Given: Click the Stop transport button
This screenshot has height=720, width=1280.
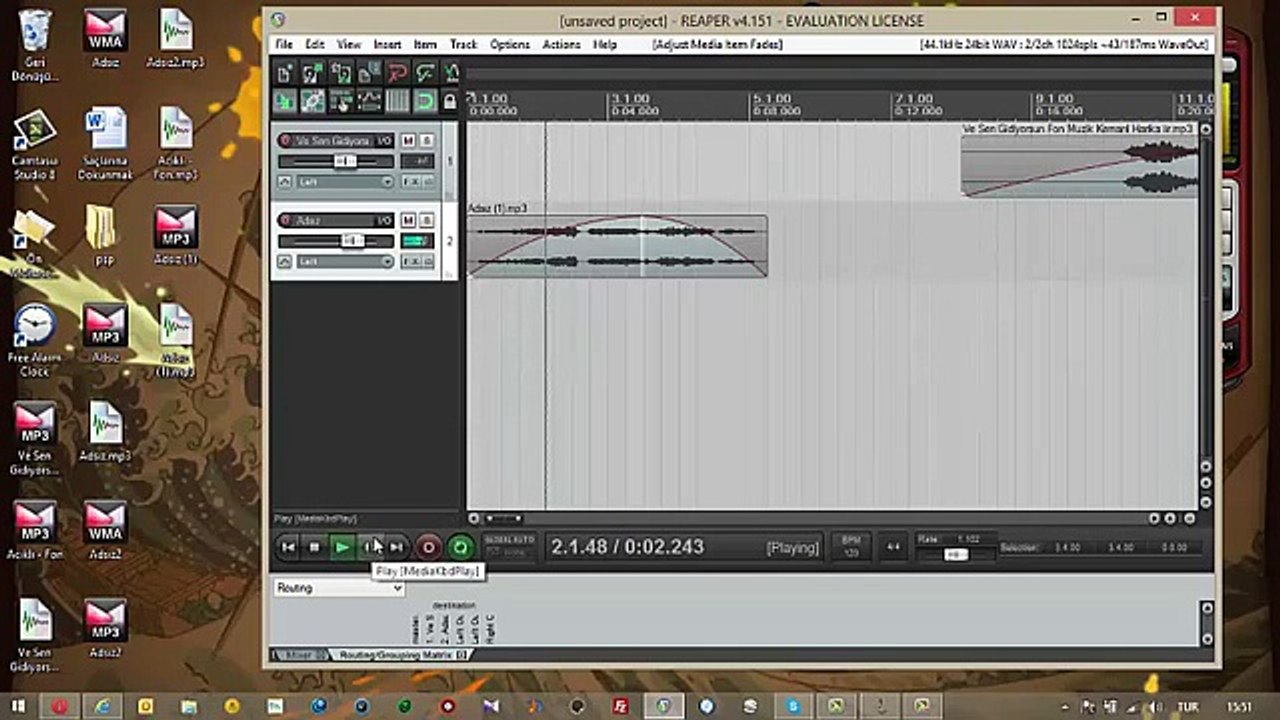Looking at the screenshot, I should (314, 547).
